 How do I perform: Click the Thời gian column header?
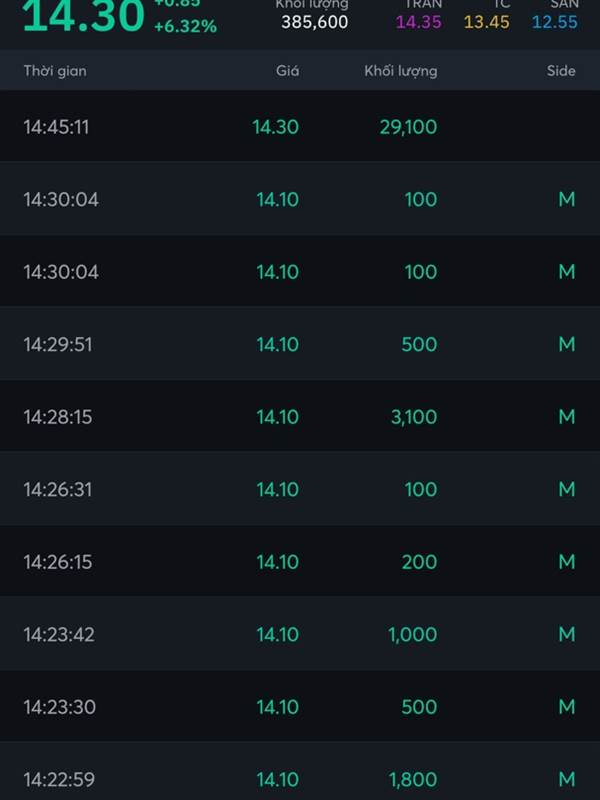(55, 71)
